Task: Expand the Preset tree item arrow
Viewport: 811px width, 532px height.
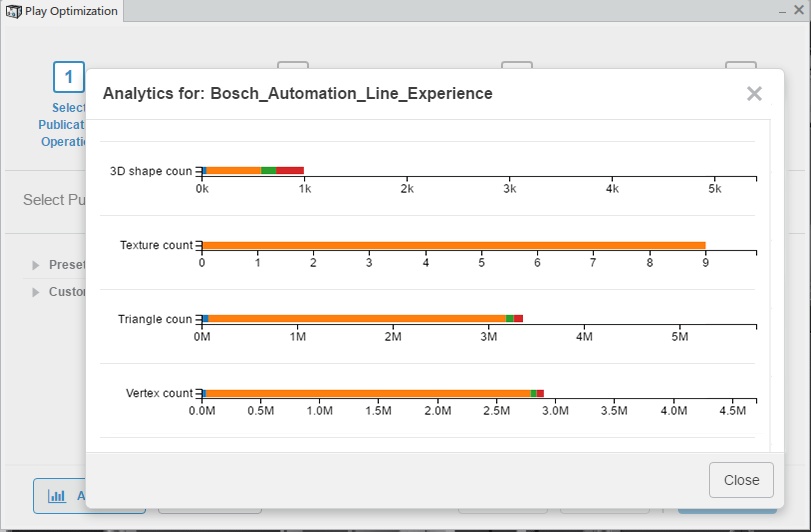Action: coord(36,265)
